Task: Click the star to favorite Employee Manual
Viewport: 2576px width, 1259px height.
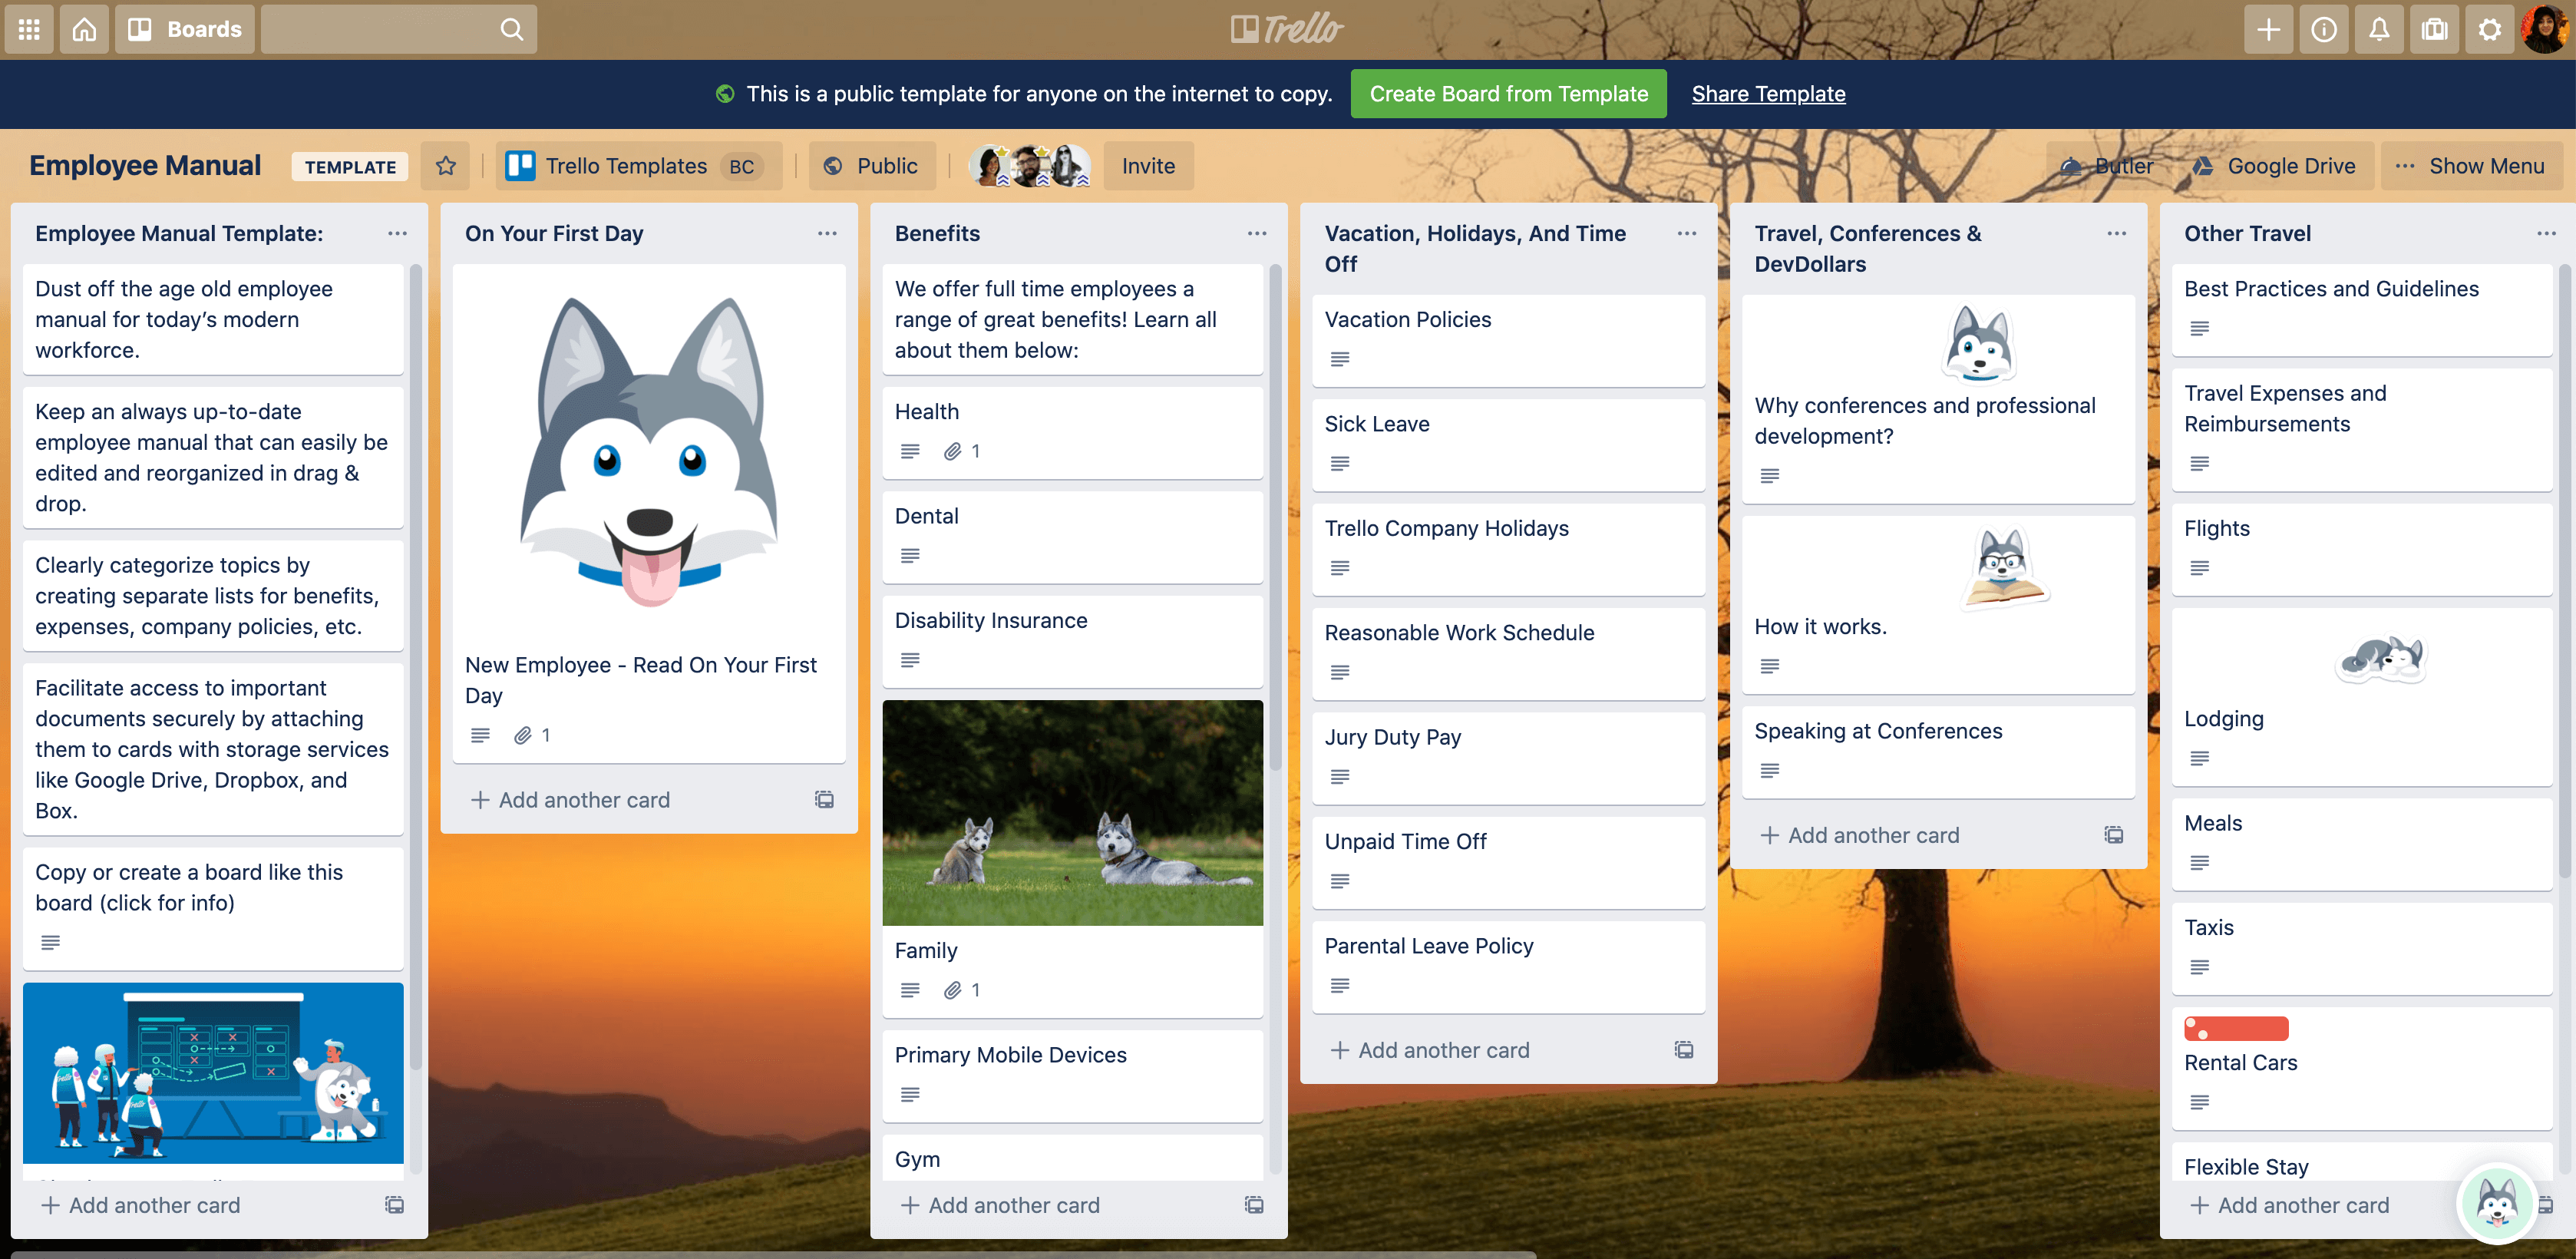Action: [x=444, y=166]
